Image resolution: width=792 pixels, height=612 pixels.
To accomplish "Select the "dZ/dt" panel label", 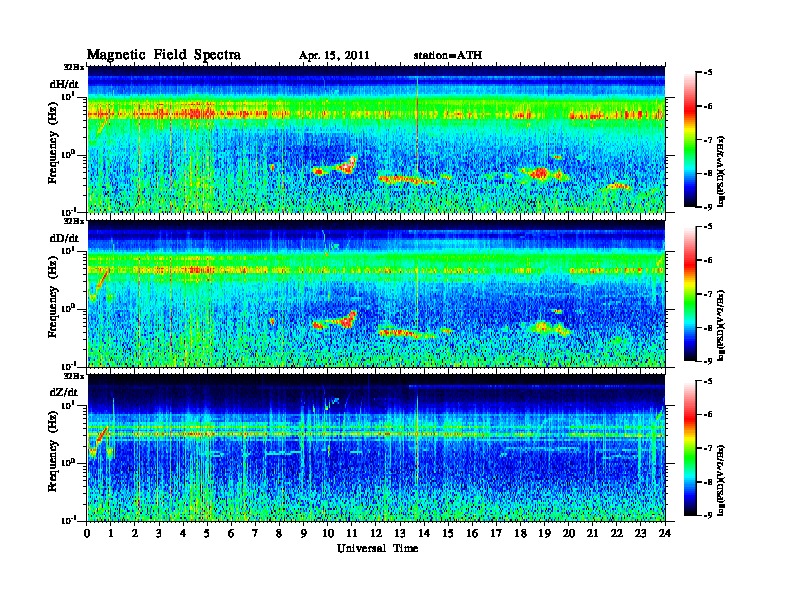I will pos(64,392).
